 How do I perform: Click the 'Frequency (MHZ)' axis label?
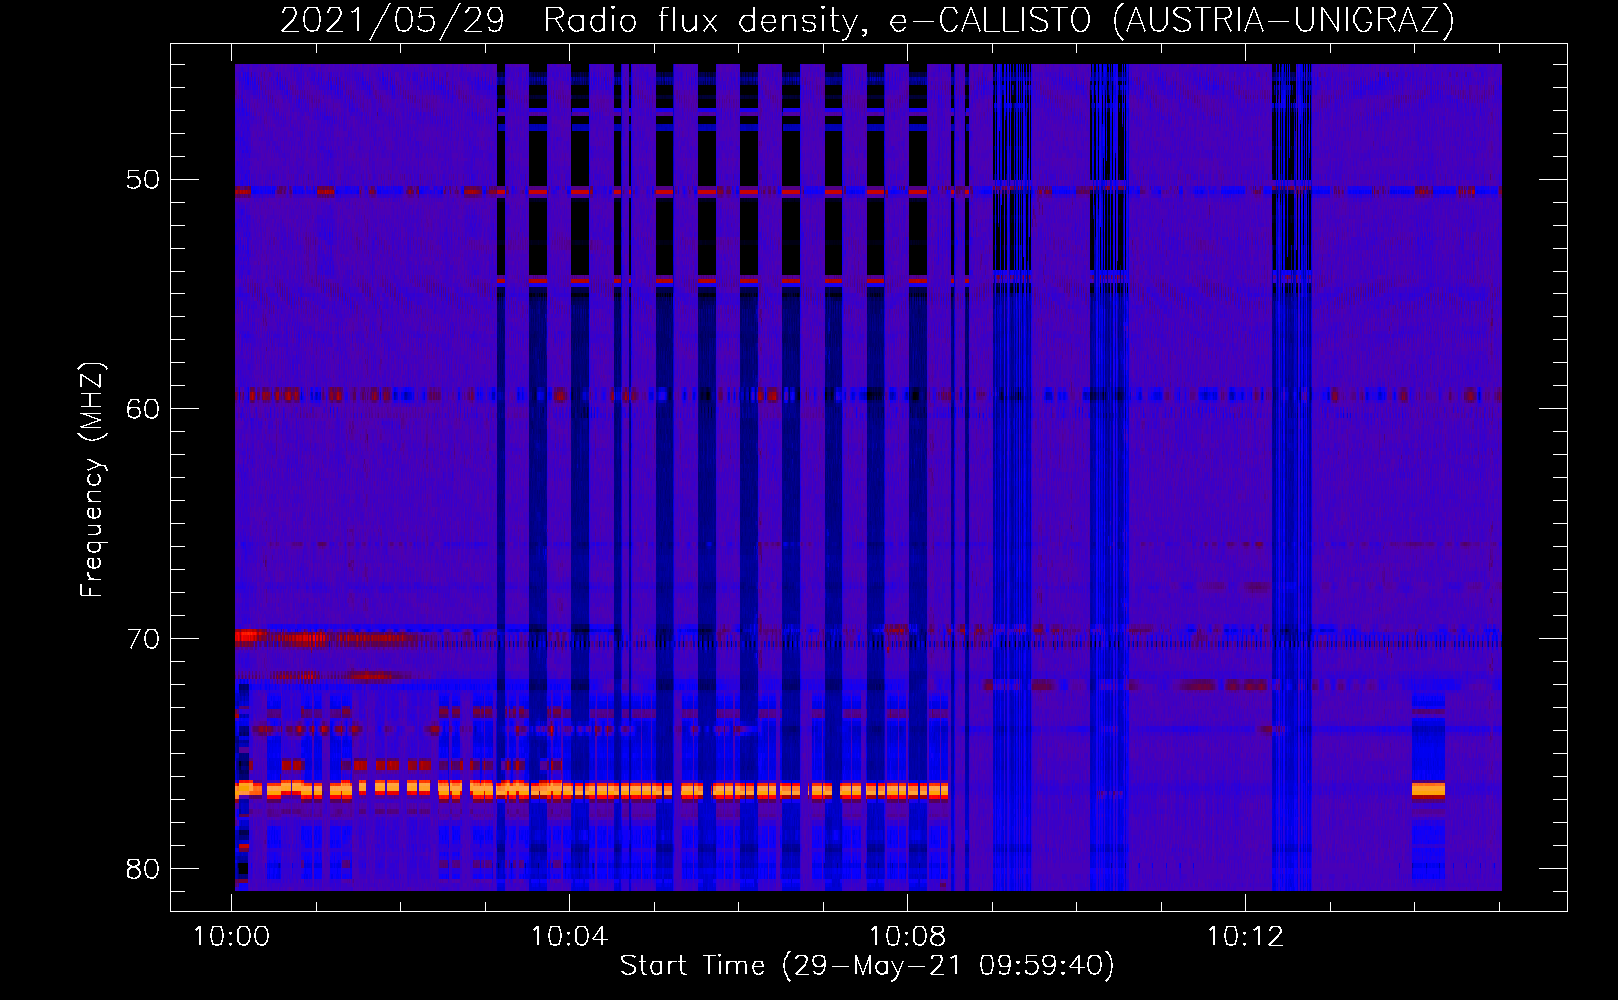[92, 480]
